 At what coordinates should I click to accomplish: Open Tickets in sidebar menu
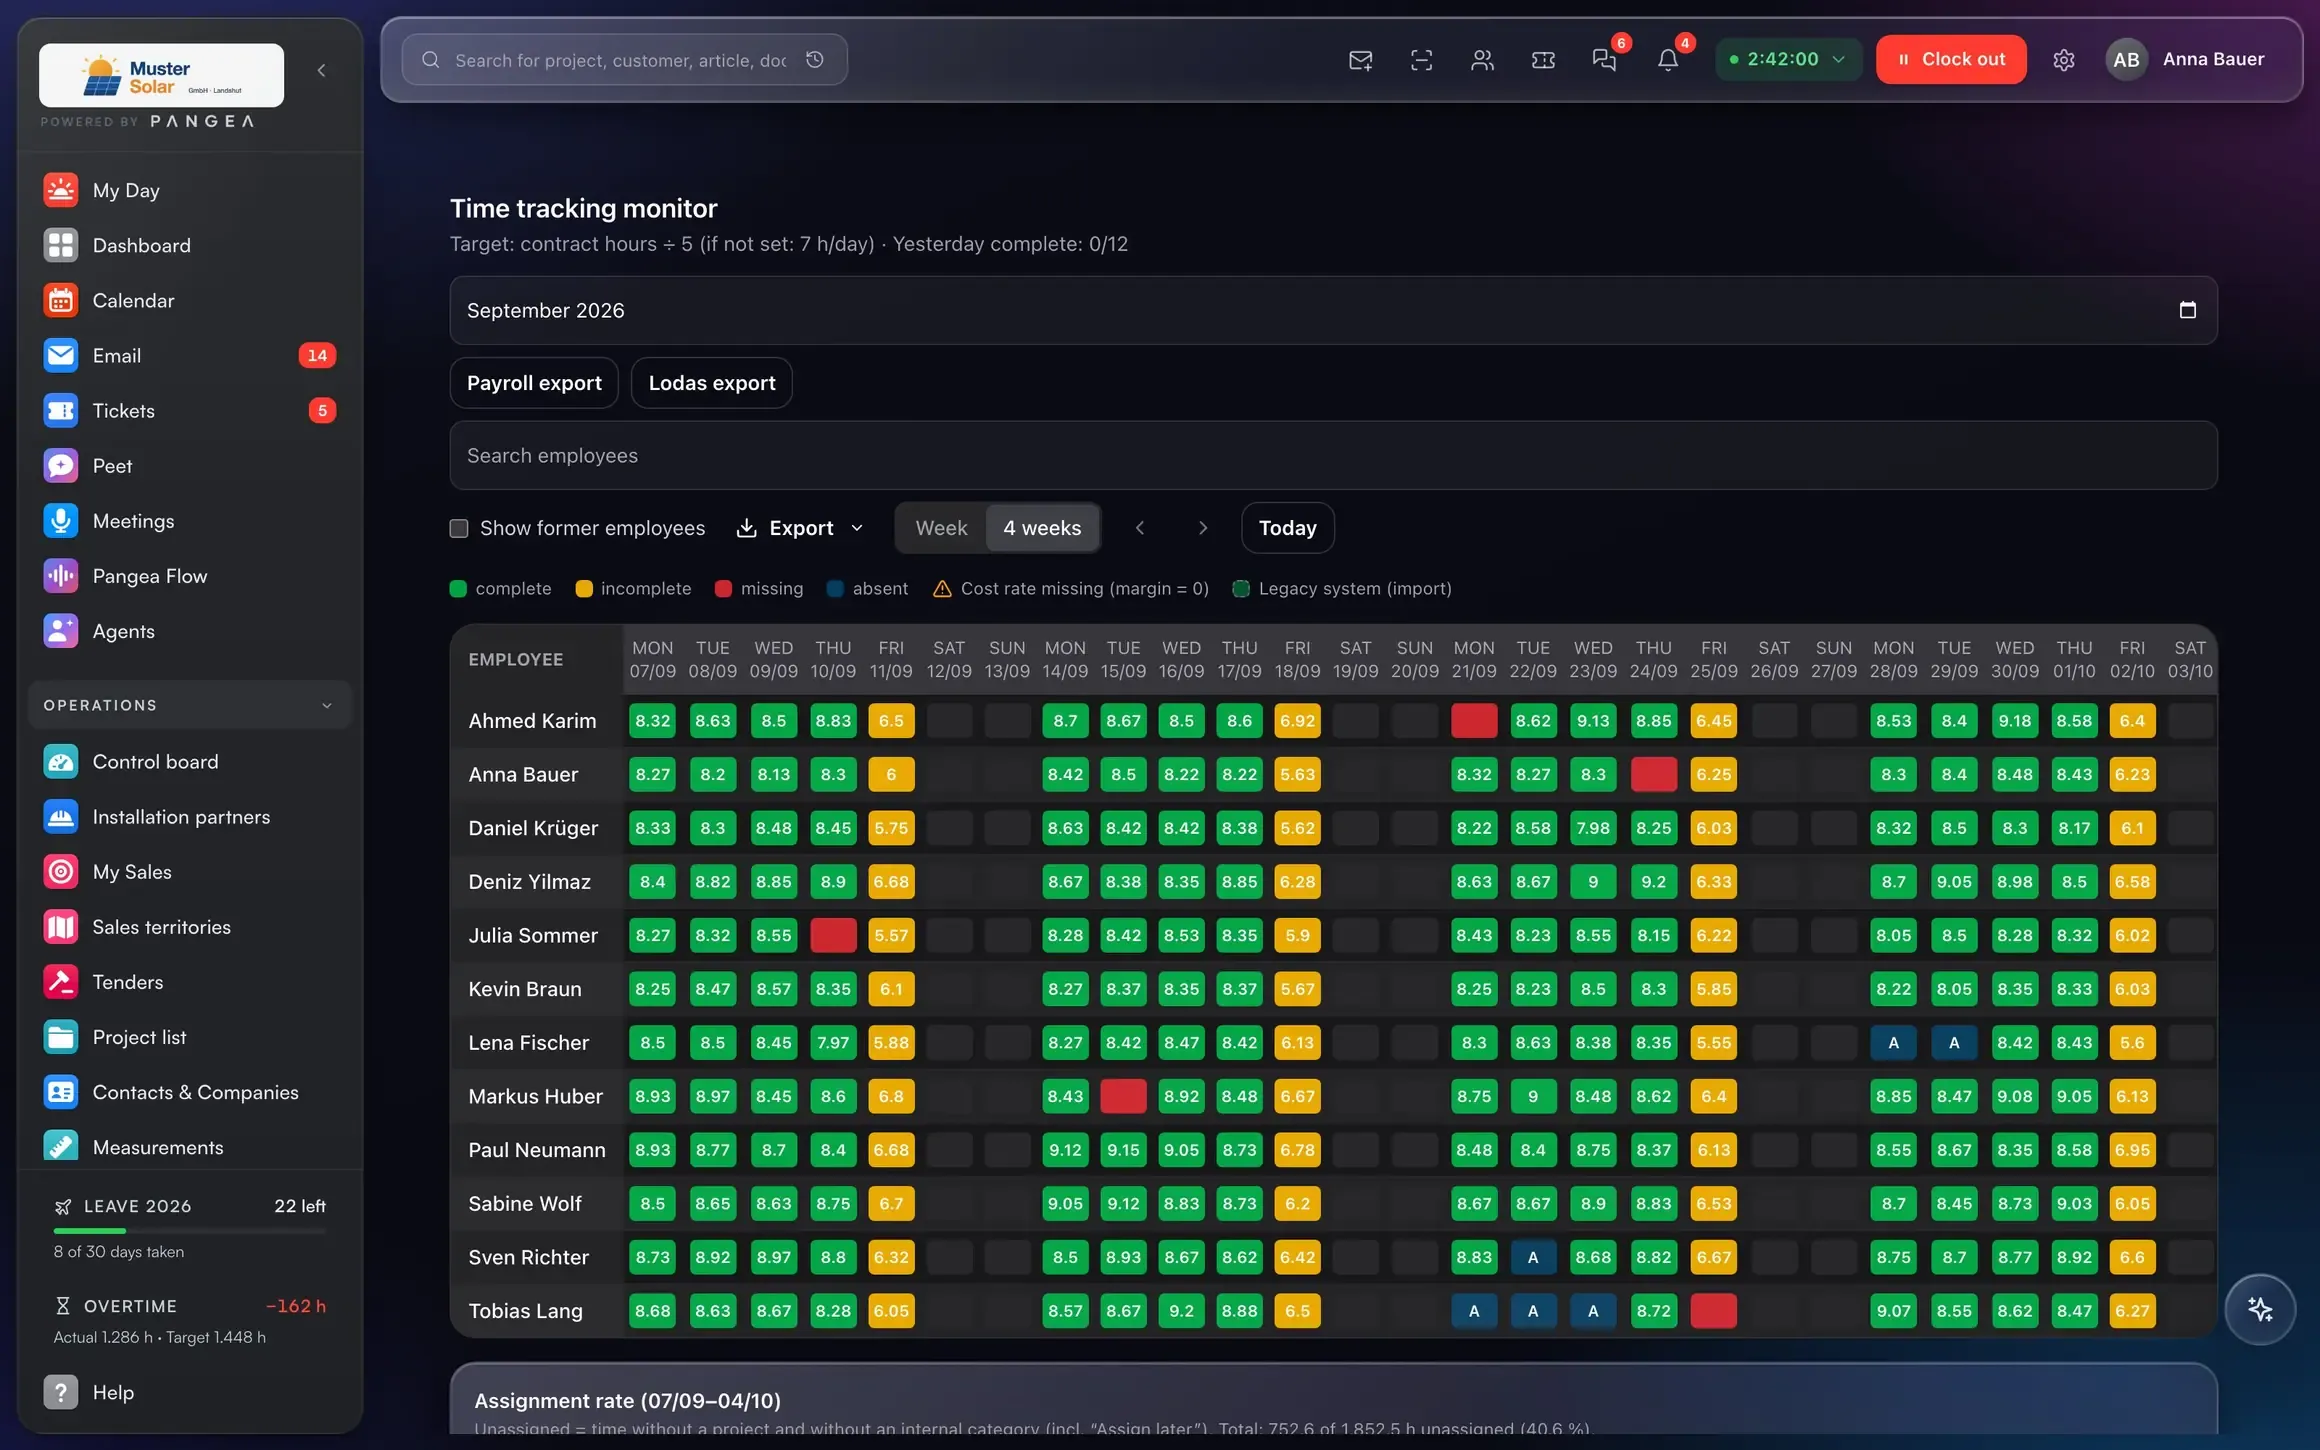point(190,411)
